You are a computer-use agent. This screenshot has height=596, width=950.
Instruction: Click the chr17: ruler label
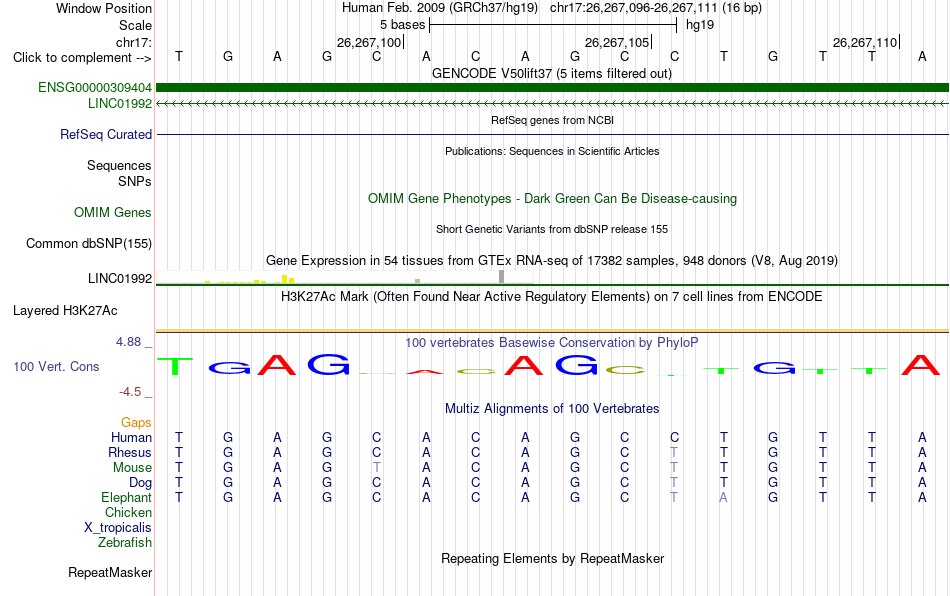pyautogui.click(x=133, y=42)
